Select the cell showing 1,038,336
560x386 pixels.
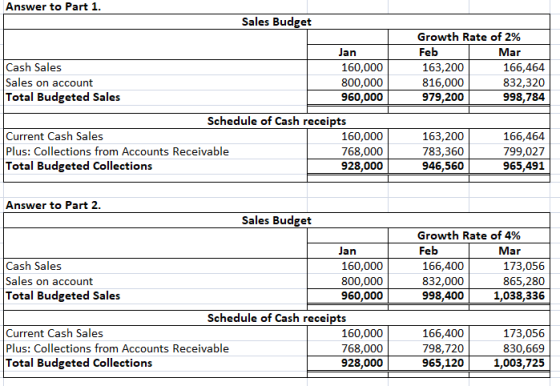tap(510, 296)
